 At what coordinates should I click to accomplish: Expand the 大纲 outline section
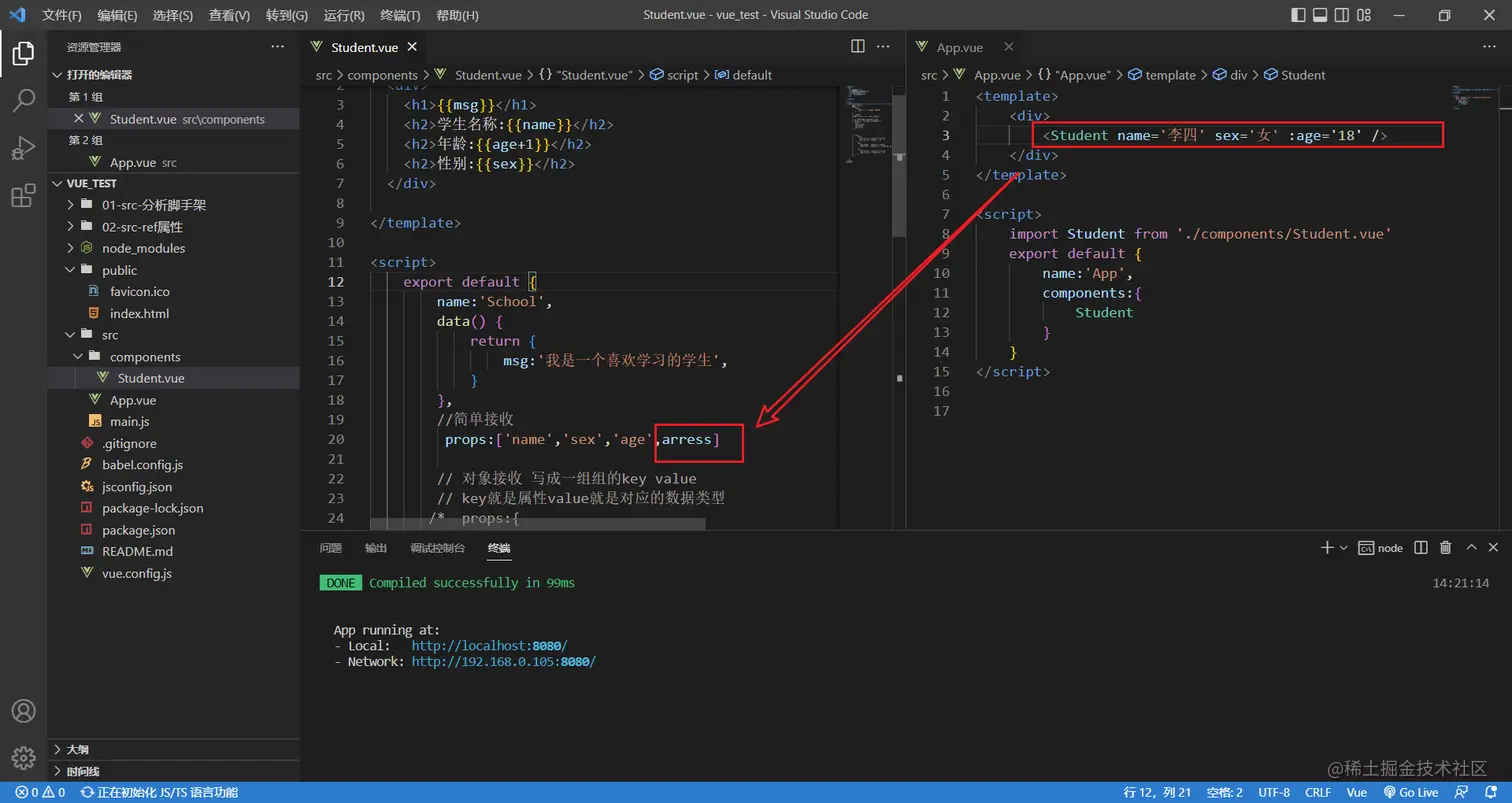56,749
